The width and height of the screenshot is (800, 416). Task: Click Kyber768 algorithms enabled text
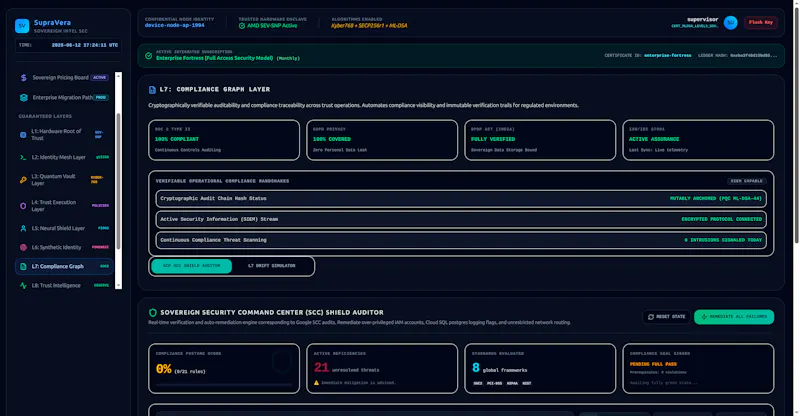(369, 26)
